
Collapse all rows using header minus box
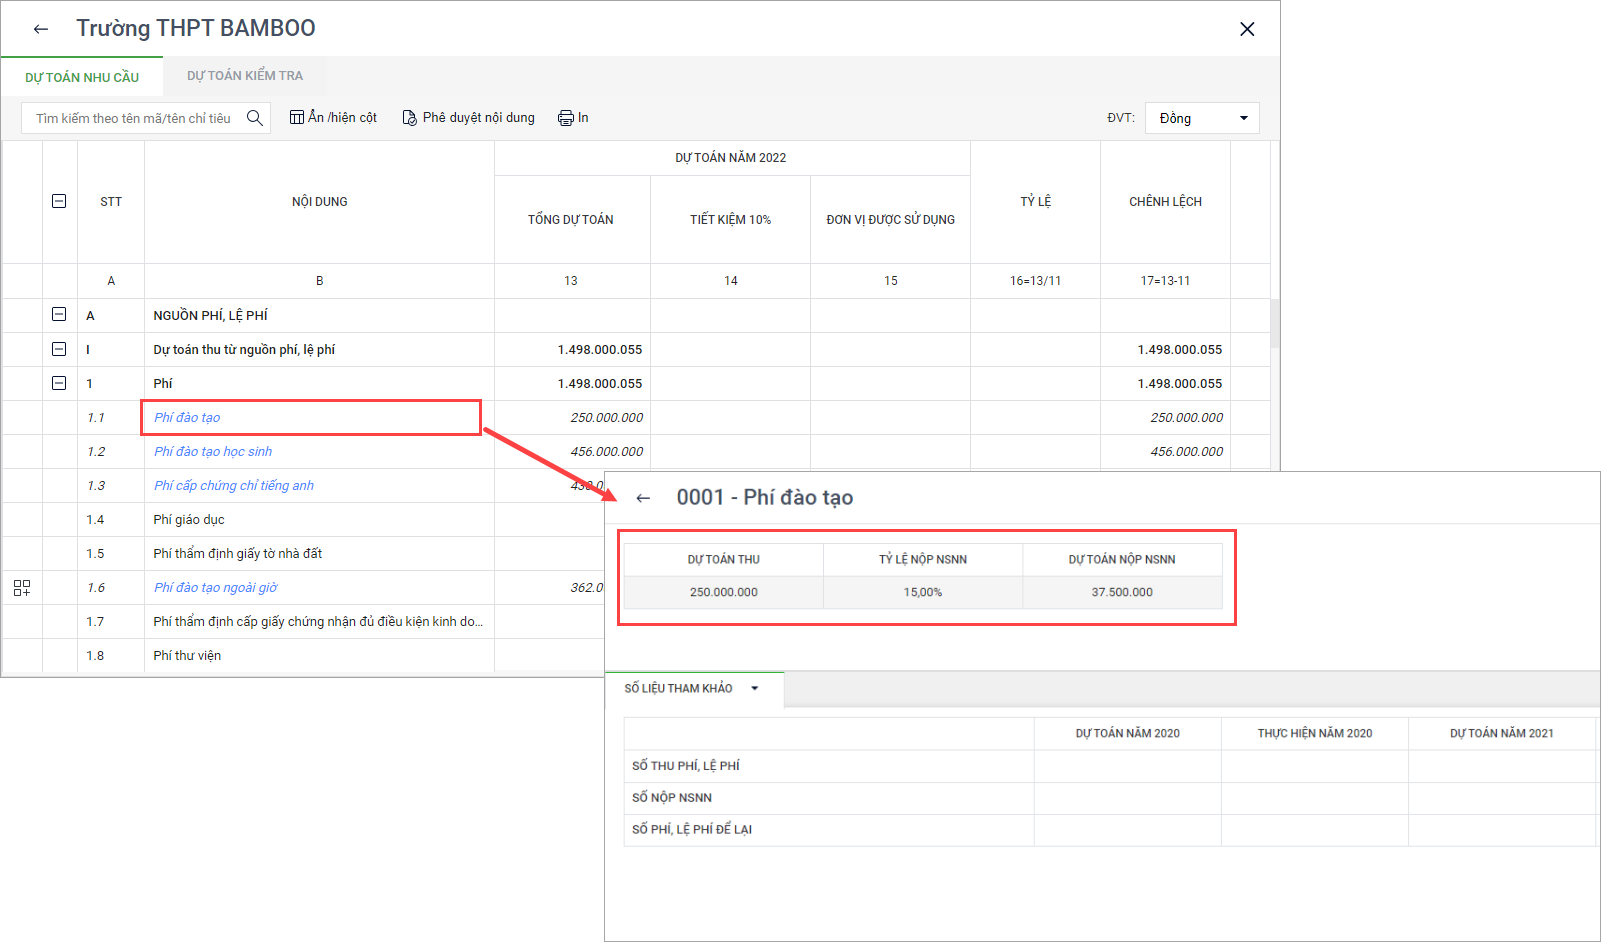point(59,201)
